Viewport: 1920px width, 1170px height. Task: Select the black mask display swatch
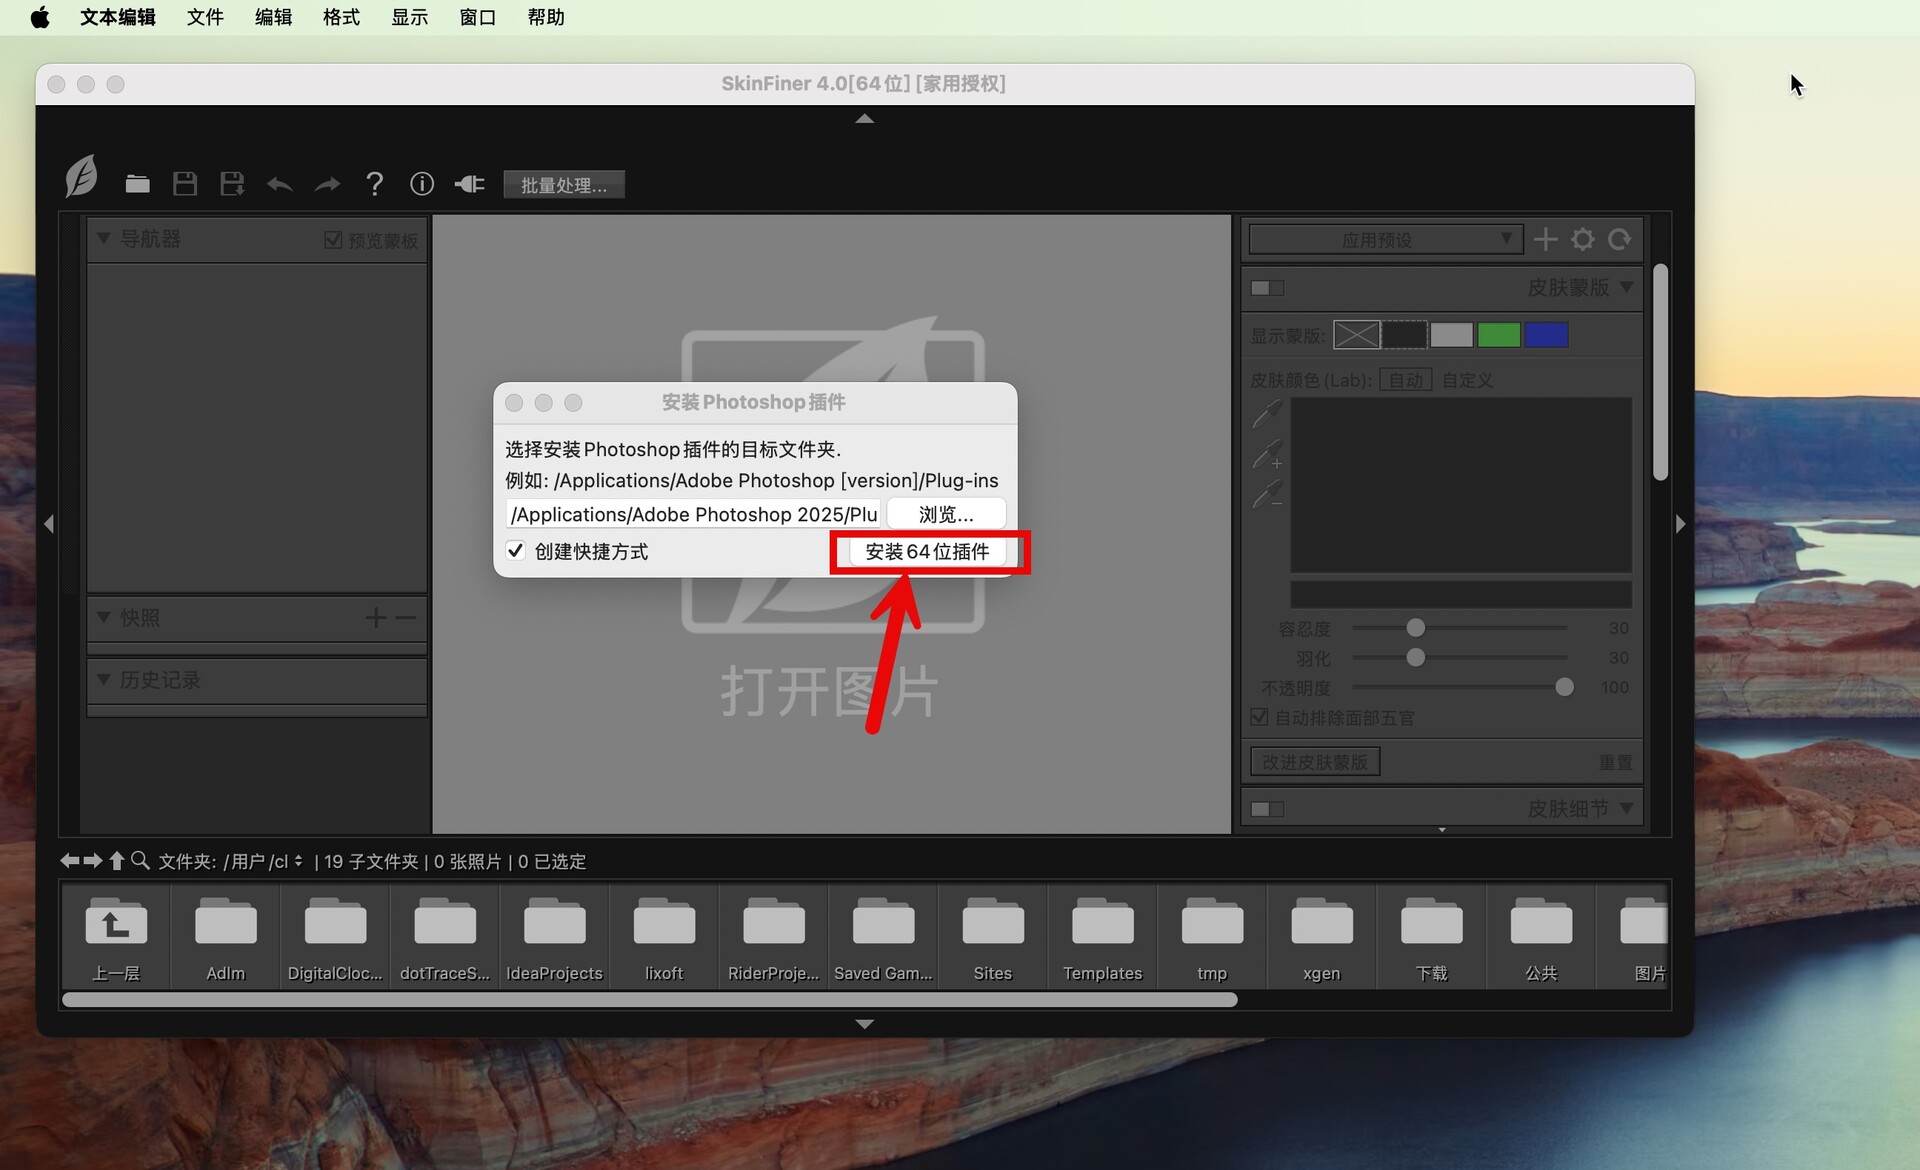(1404, 335)
